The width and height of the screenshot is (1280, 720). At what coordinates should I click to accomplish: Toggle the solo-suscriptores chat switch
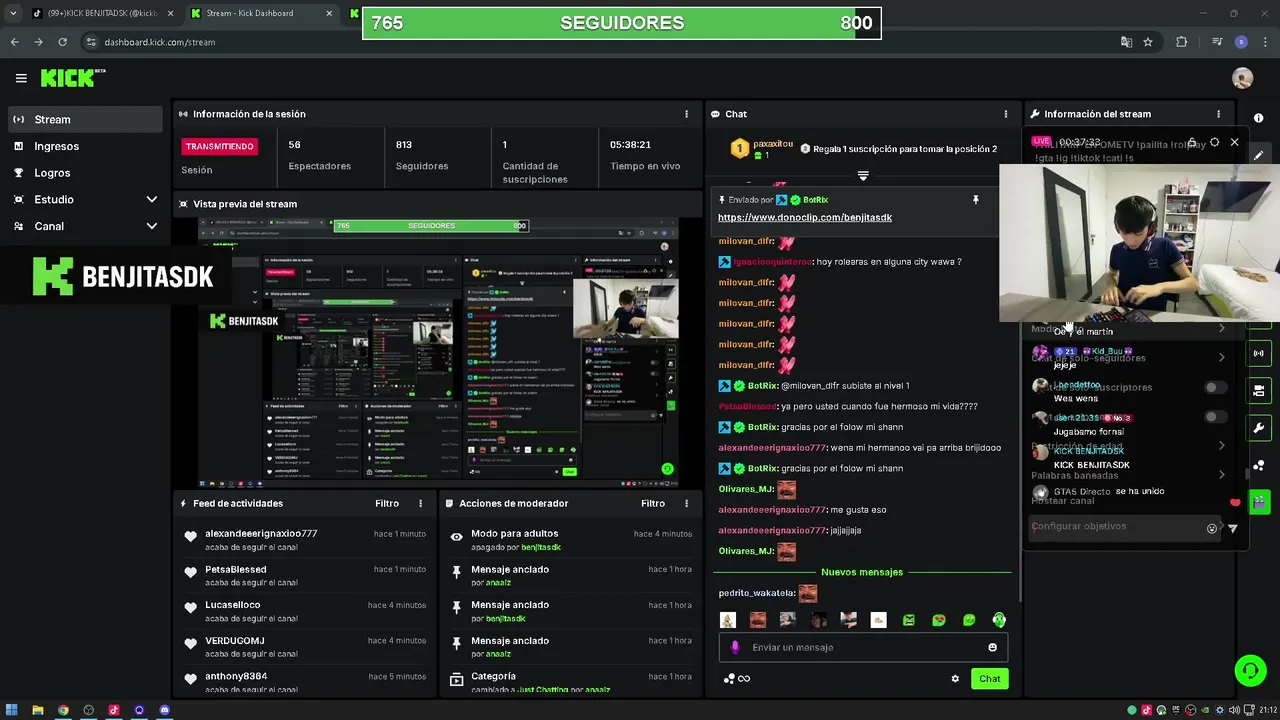click(1215, 387)
